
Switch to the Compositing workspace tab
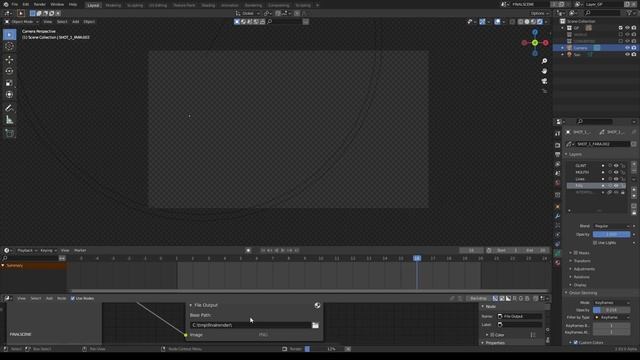click(279, 5)
